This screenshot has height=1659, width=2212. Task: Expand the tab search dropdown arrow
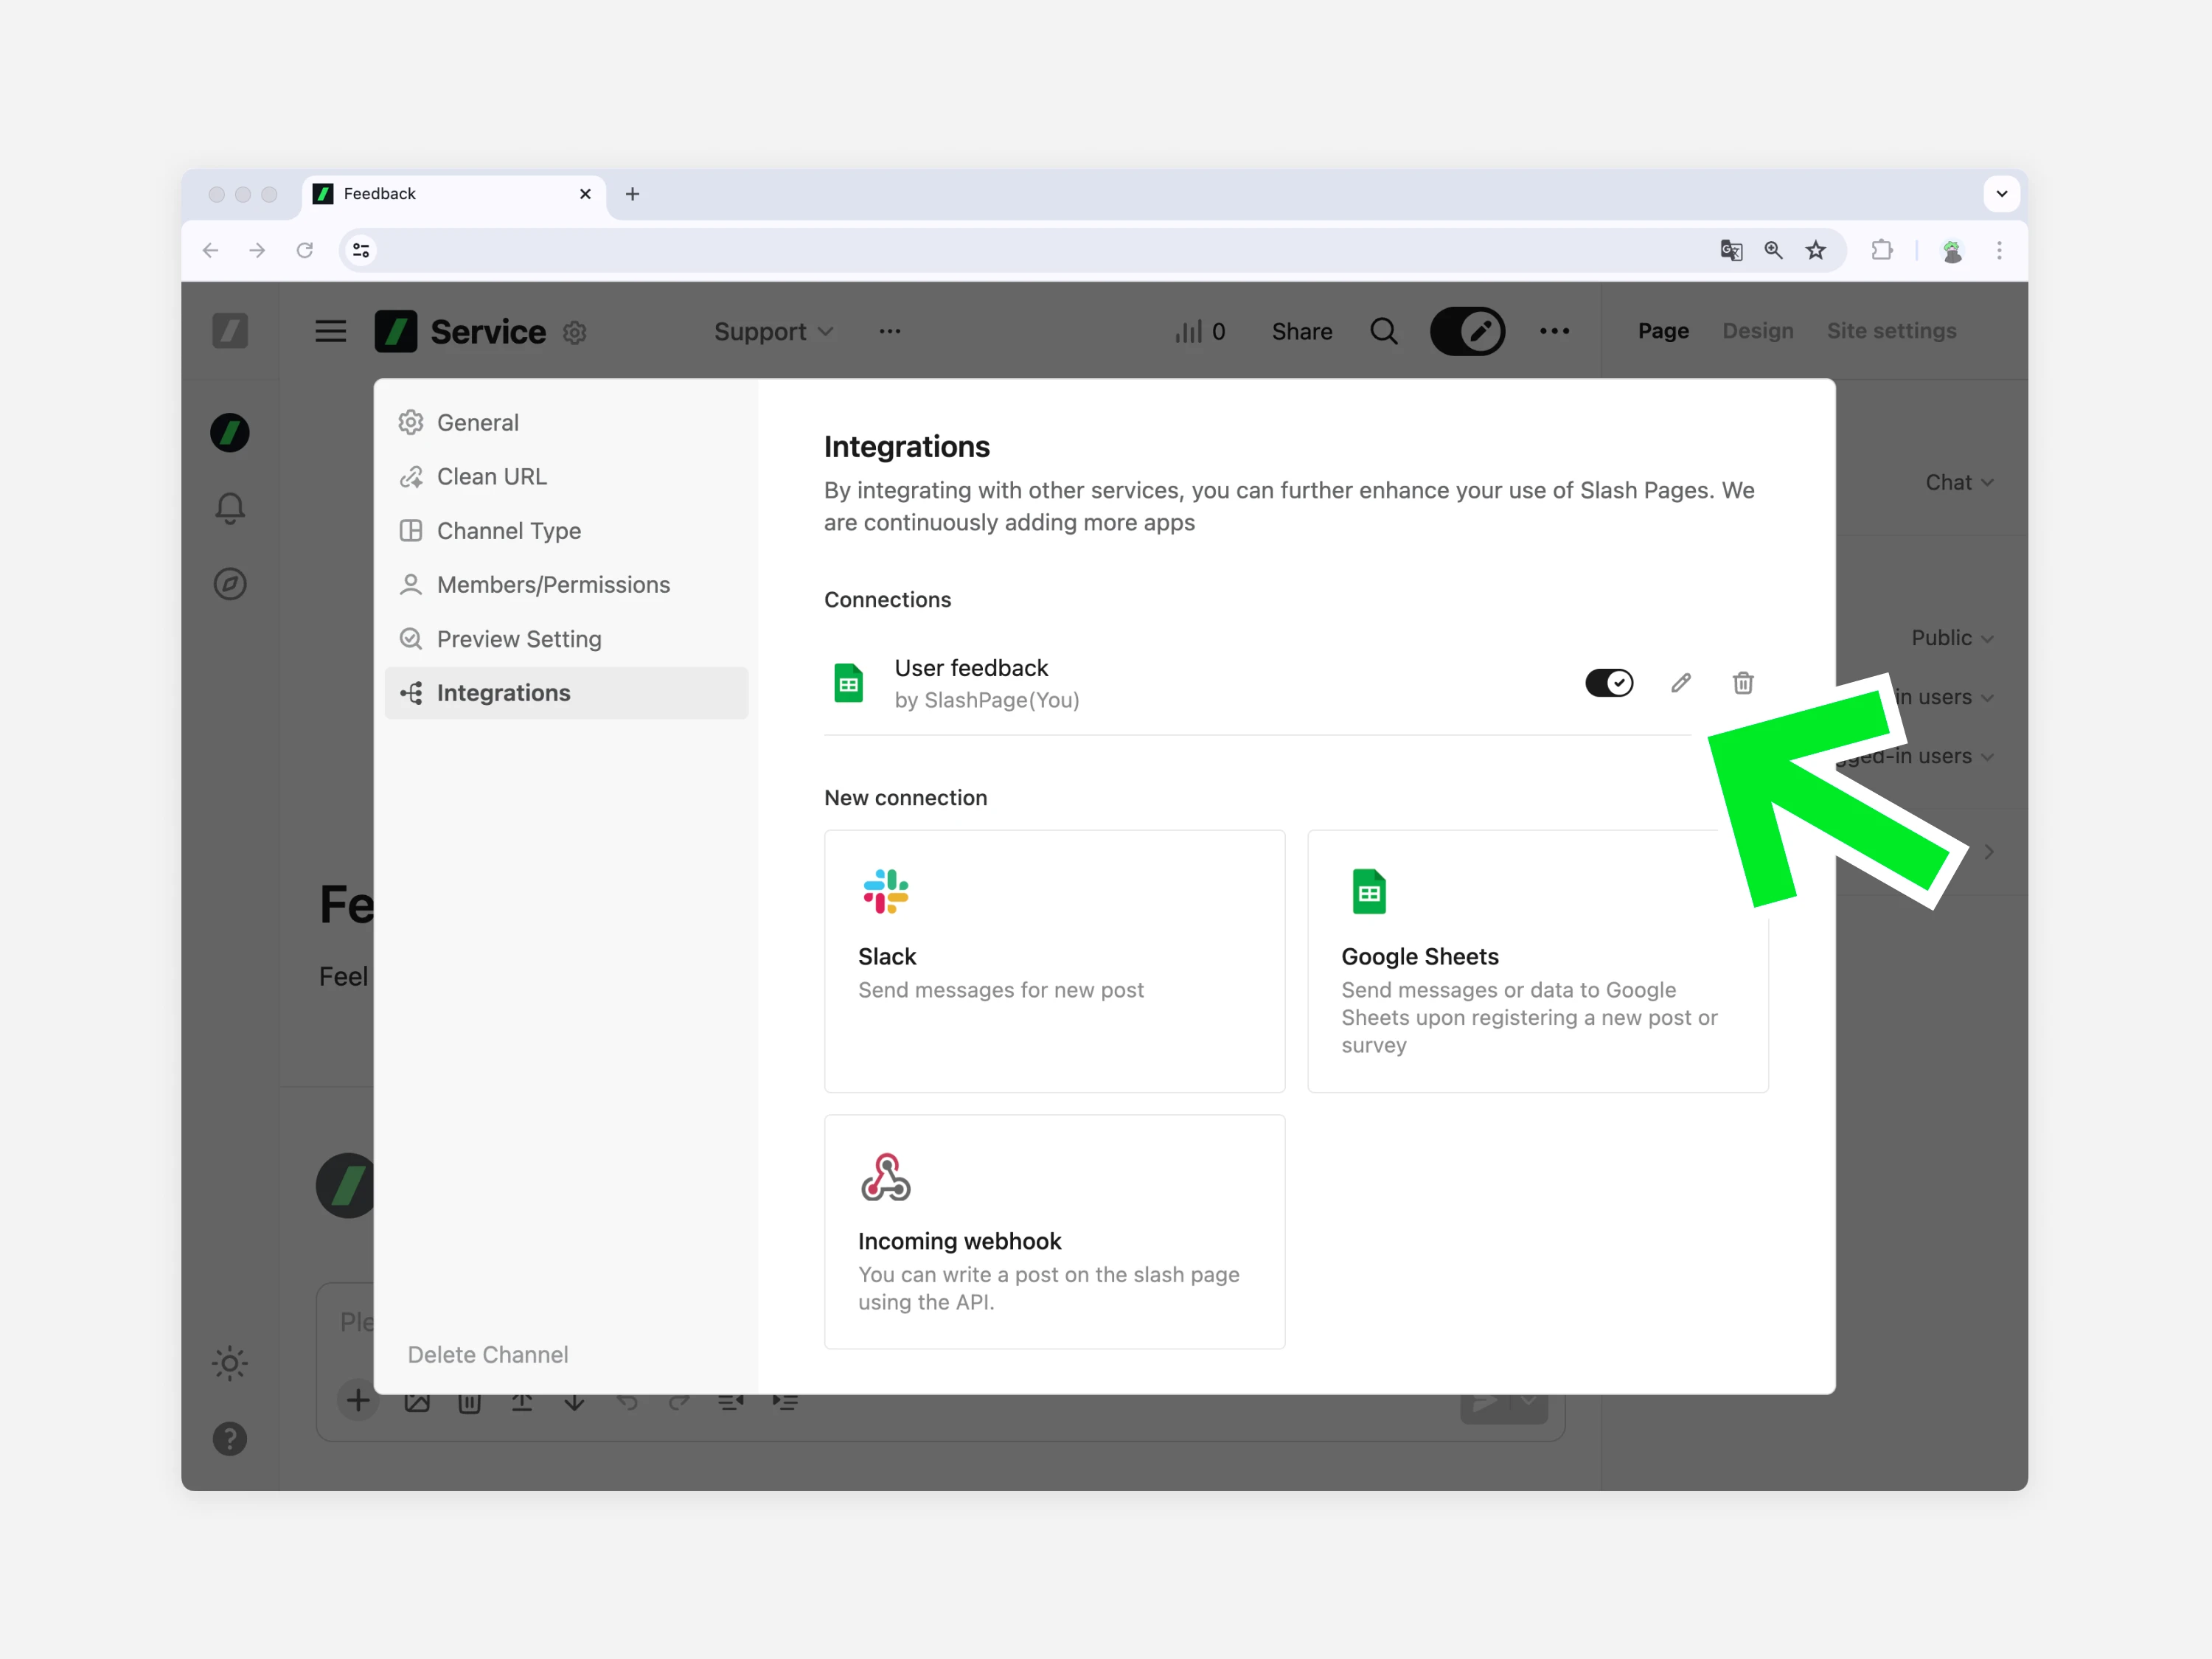point(2001,194)
